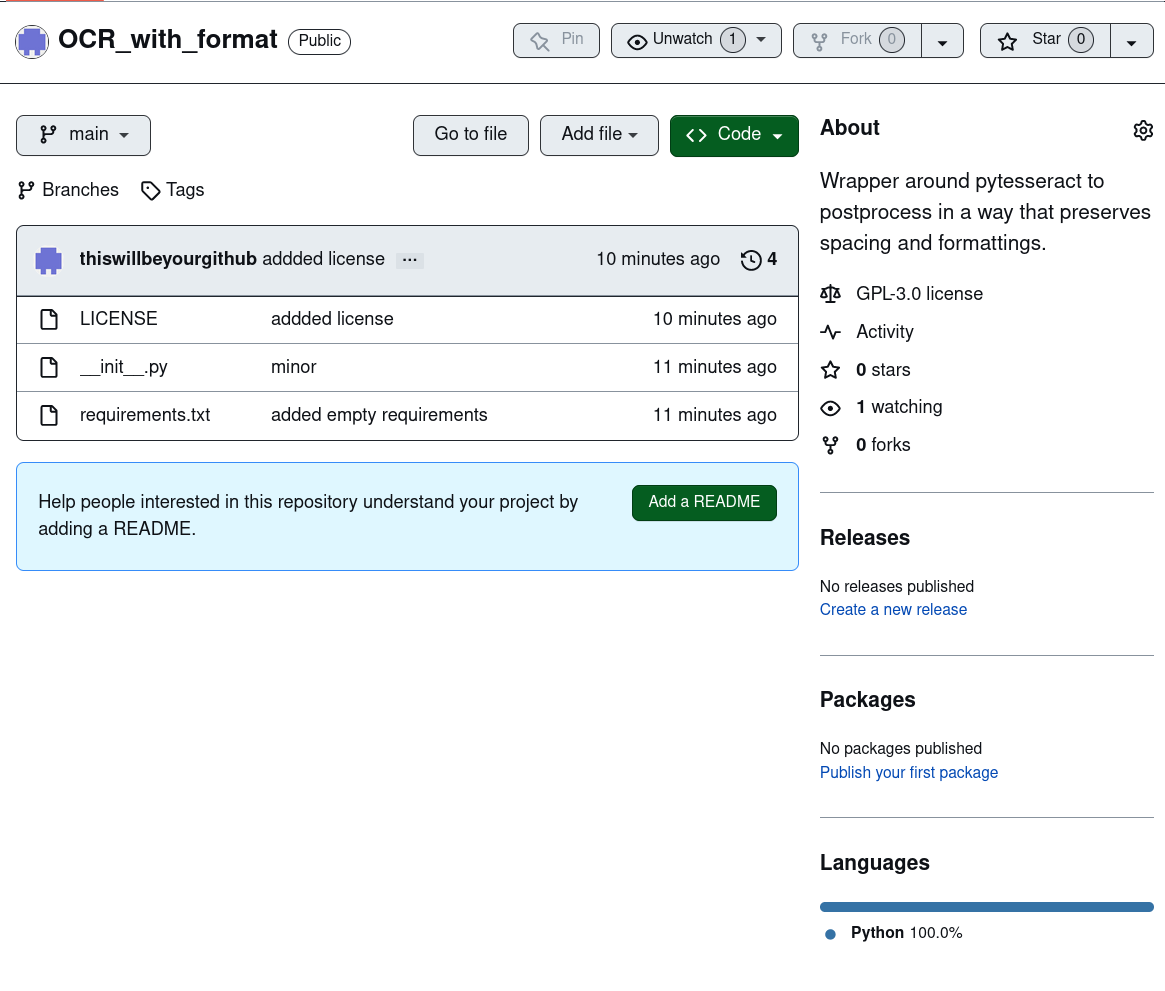Screen dimensions: 1165x991
Task: Click the Branches icon link
Action: pos(27,190)
